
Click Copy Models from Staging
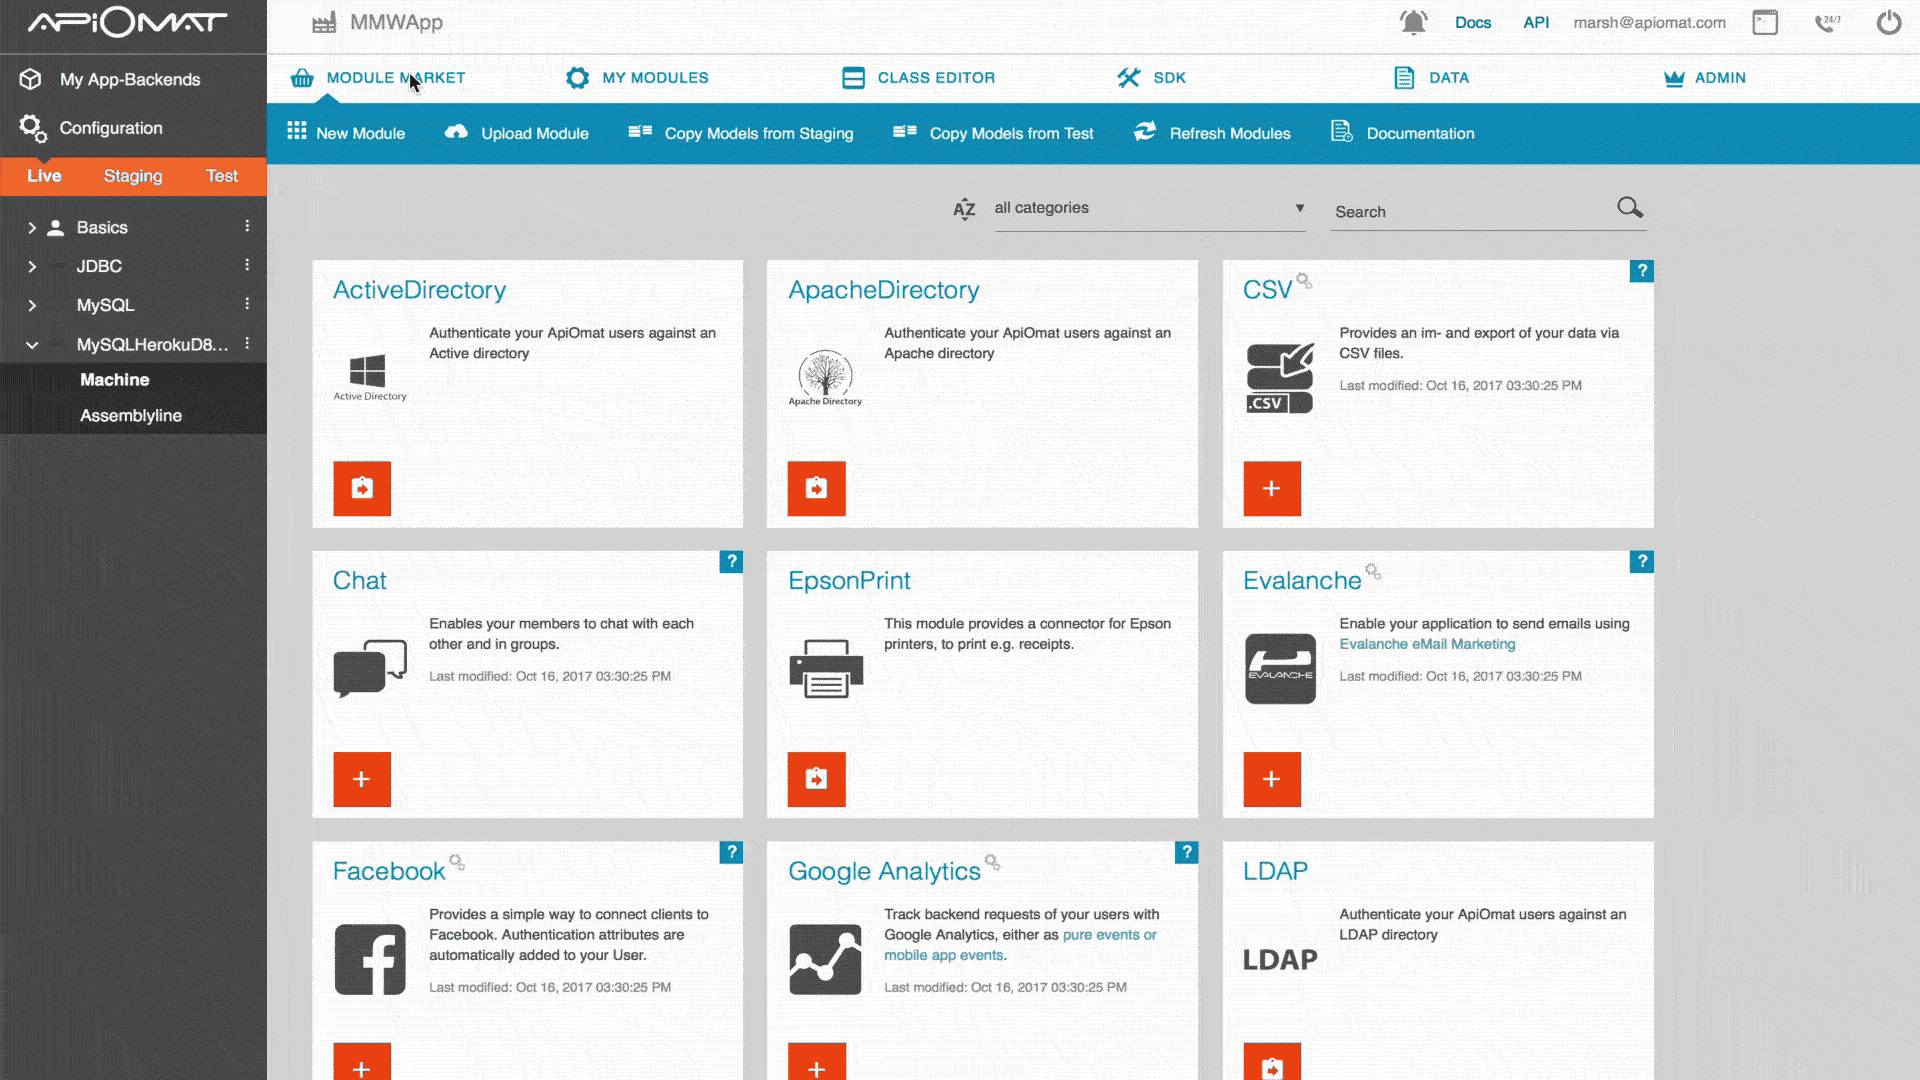[x=740, y=133]
